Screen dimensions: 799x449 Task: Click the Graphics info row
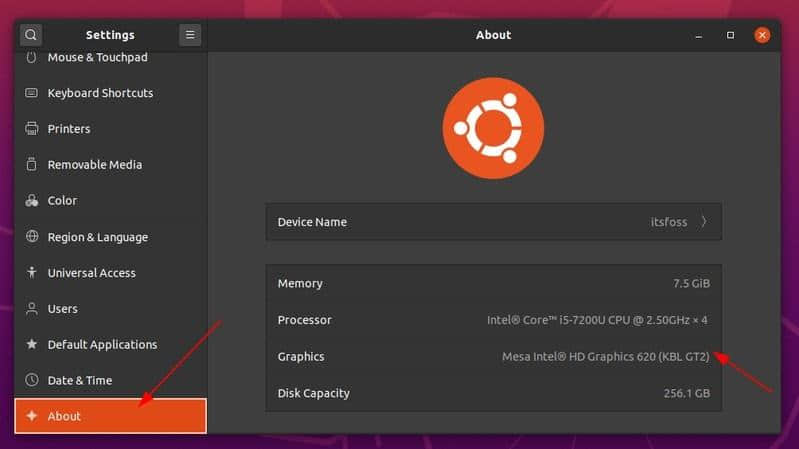[493, 357]
